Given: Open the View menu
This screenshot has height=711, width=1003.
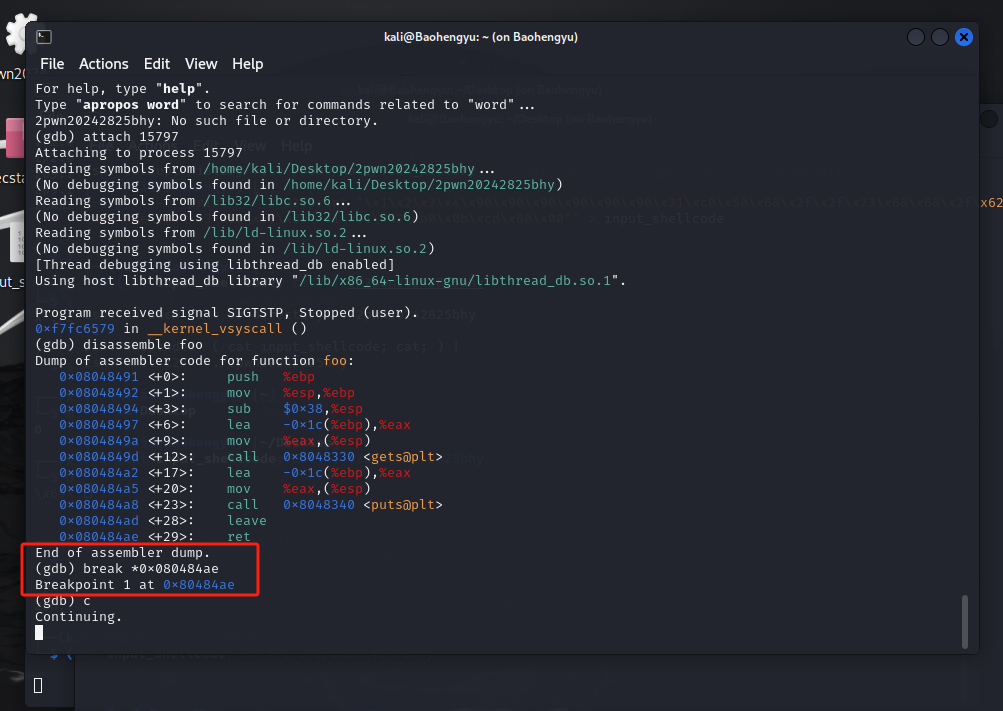Looking at the screenshot, I should [201, 64].
